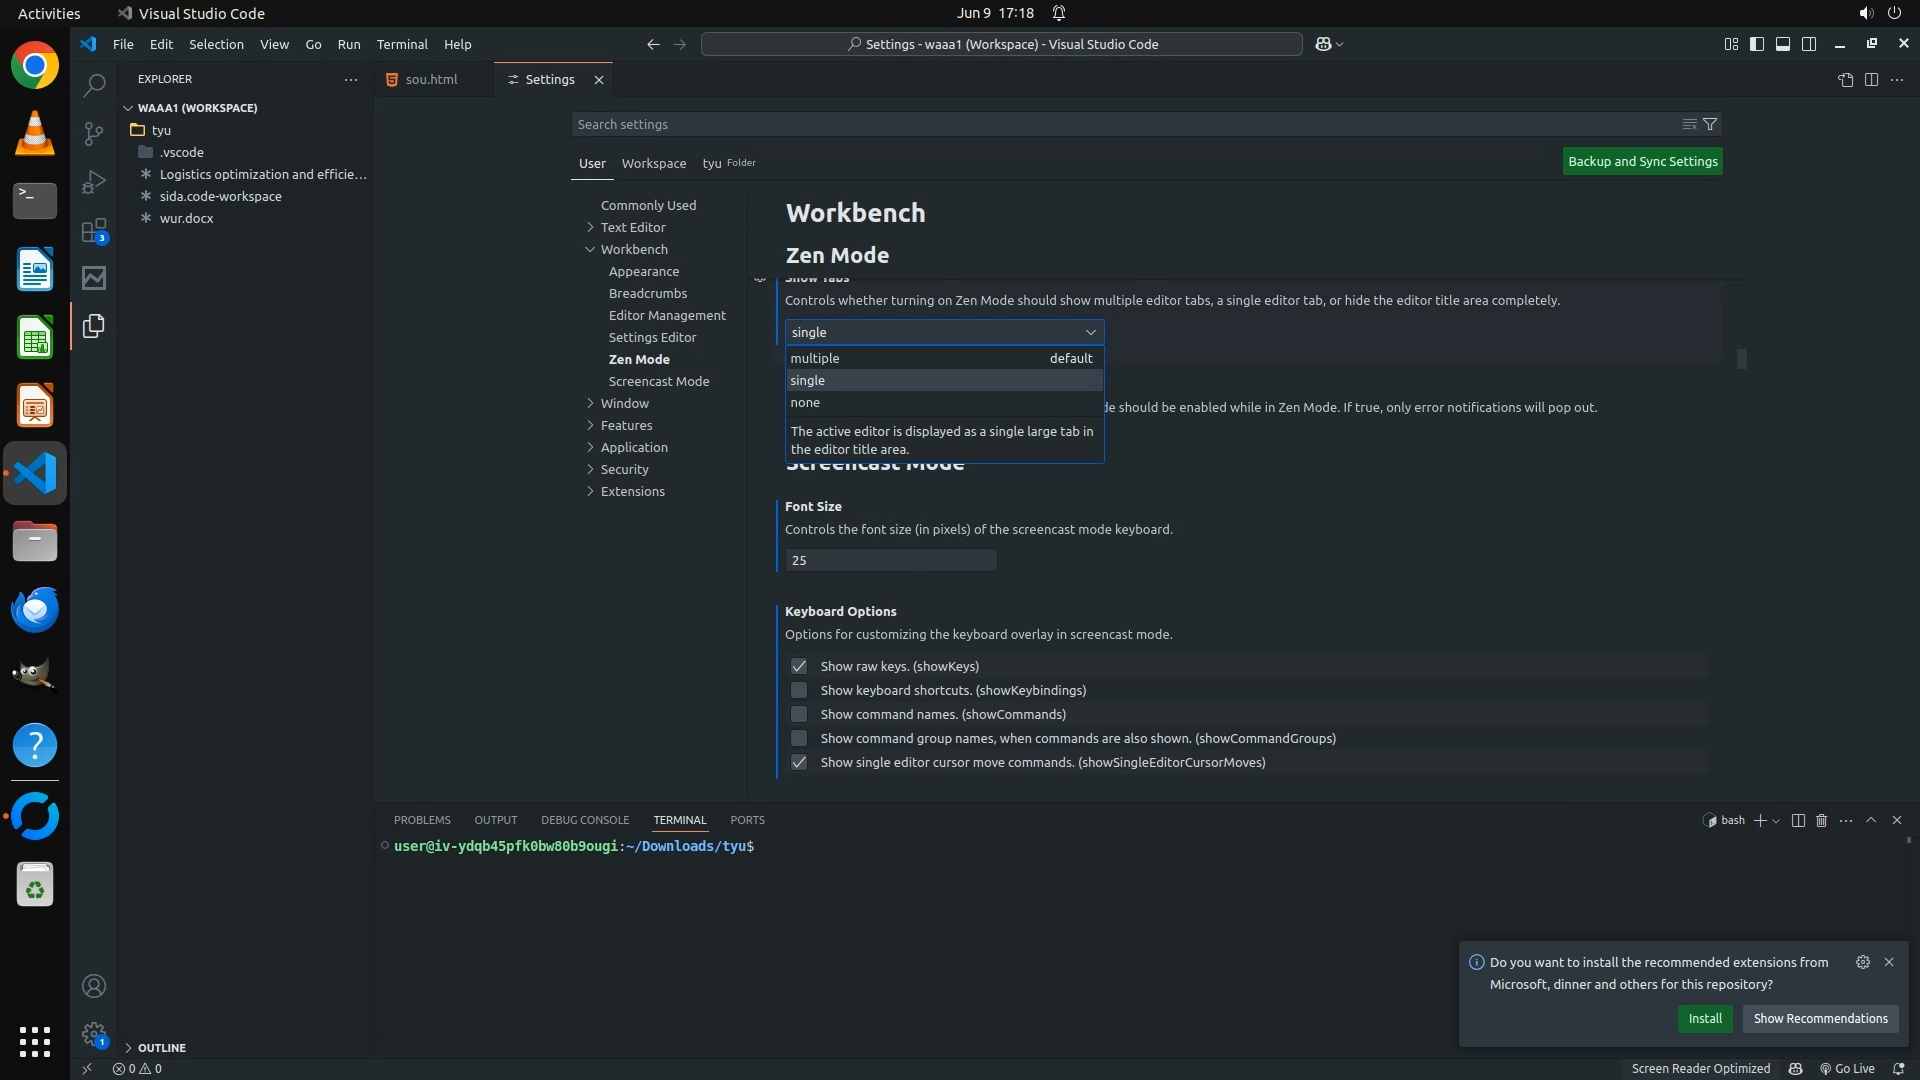
Task: Open Run and Debug view
Action: point(94,182)
